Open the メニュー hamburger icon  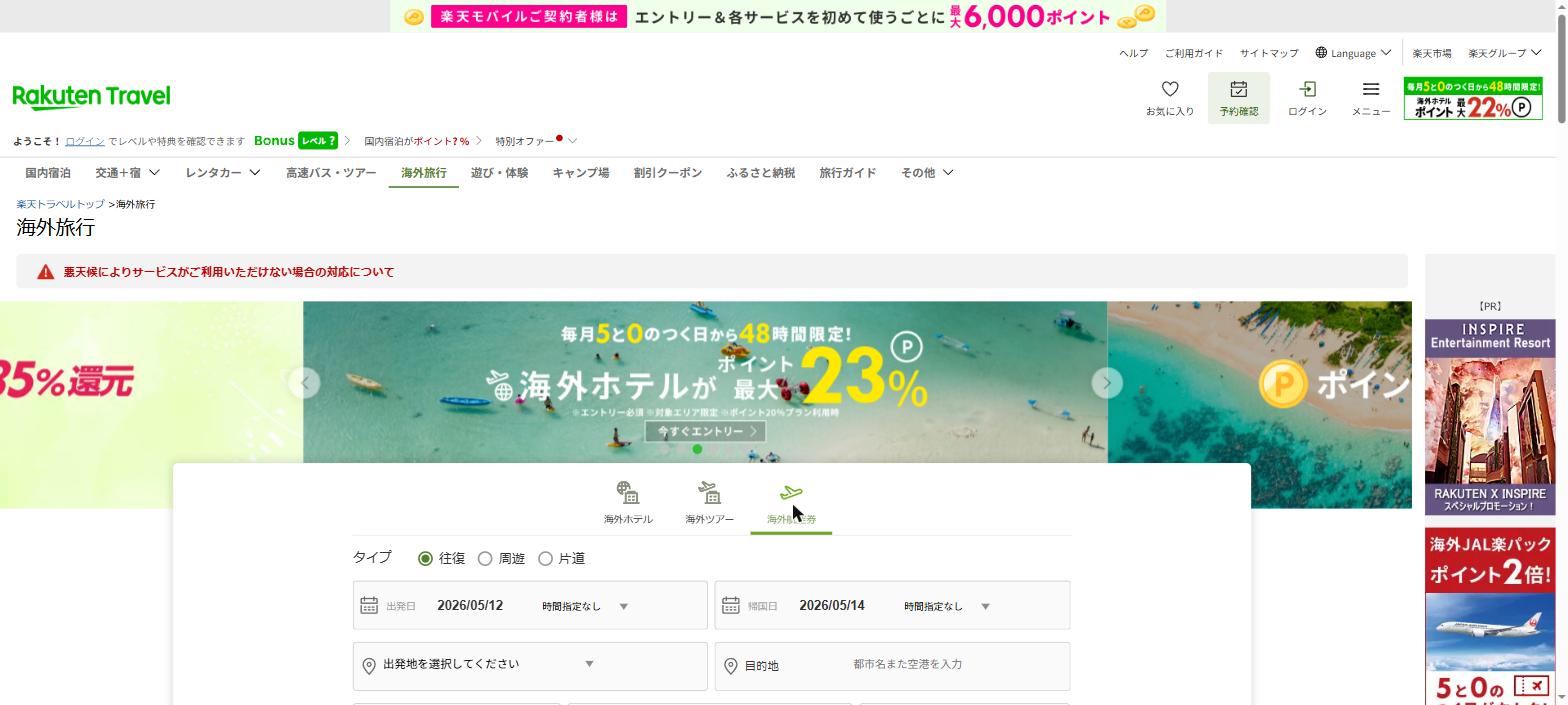(1371, 89)
